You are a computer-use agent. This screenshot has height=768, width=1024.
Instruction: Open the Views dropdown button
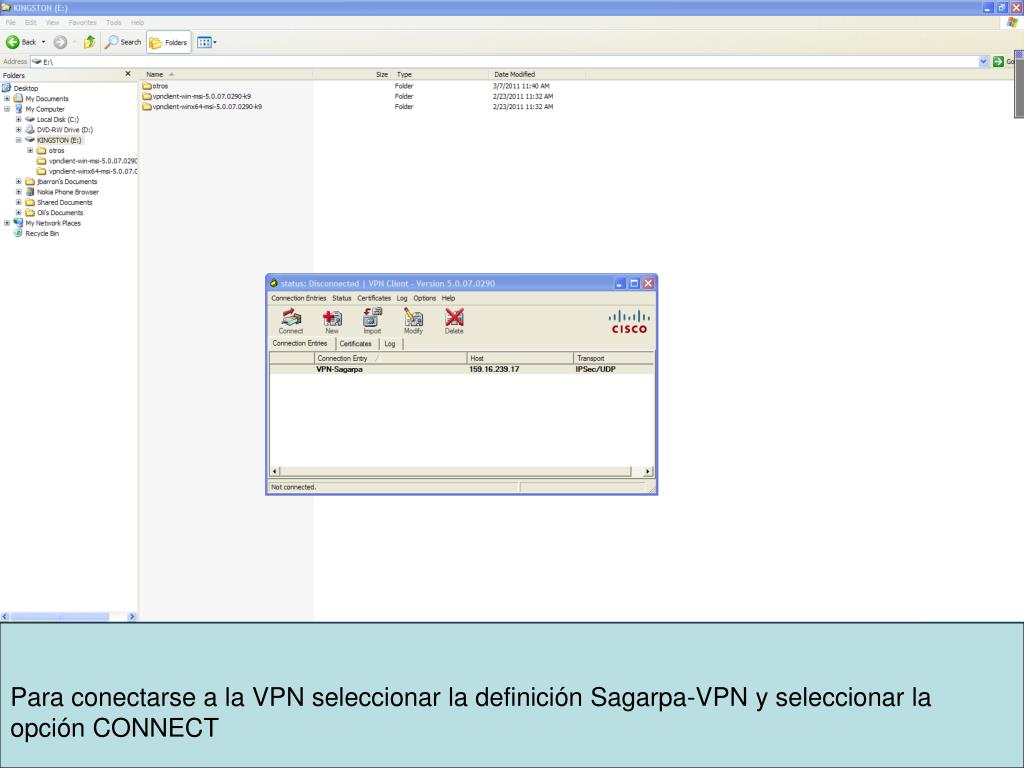pos(206,42)
